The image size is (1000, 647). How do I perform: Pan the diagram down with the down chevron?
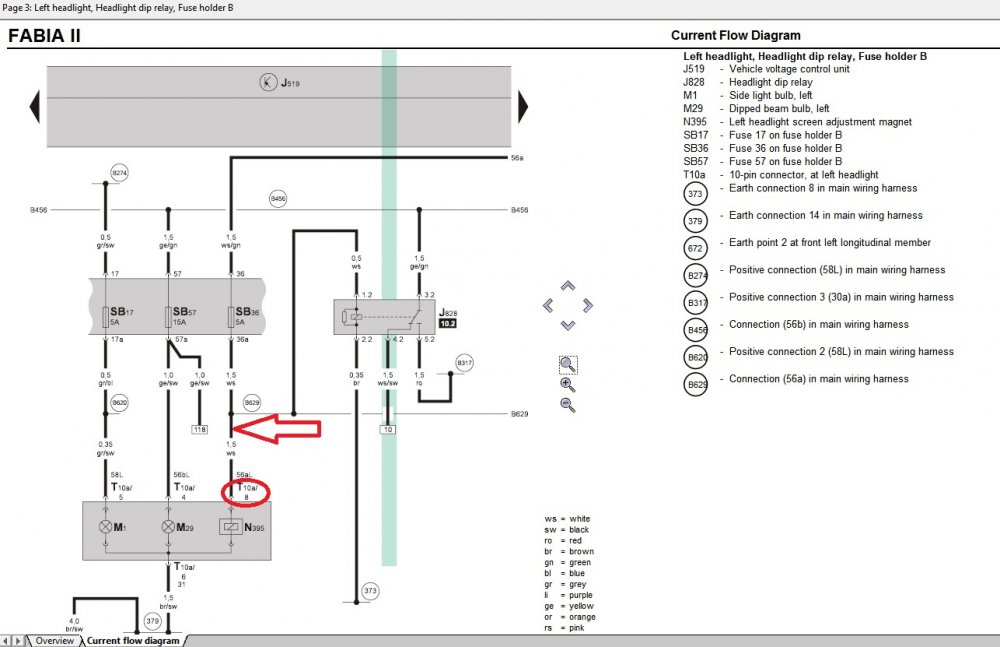coord(568,325)
